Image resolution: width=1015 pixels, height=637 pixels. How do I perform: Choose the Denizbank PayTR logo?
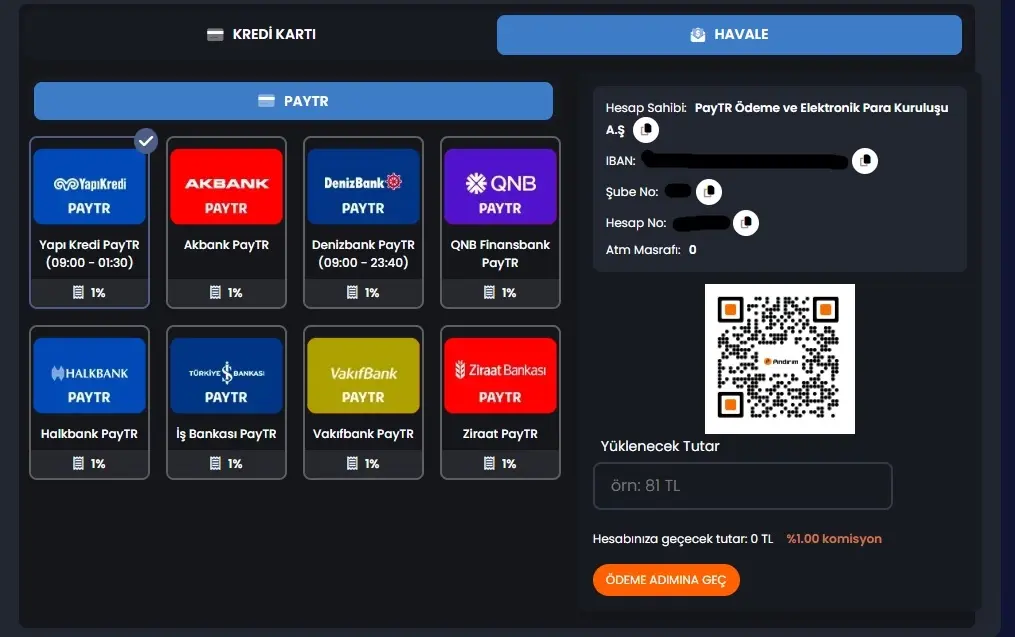(x=363, y=186)
